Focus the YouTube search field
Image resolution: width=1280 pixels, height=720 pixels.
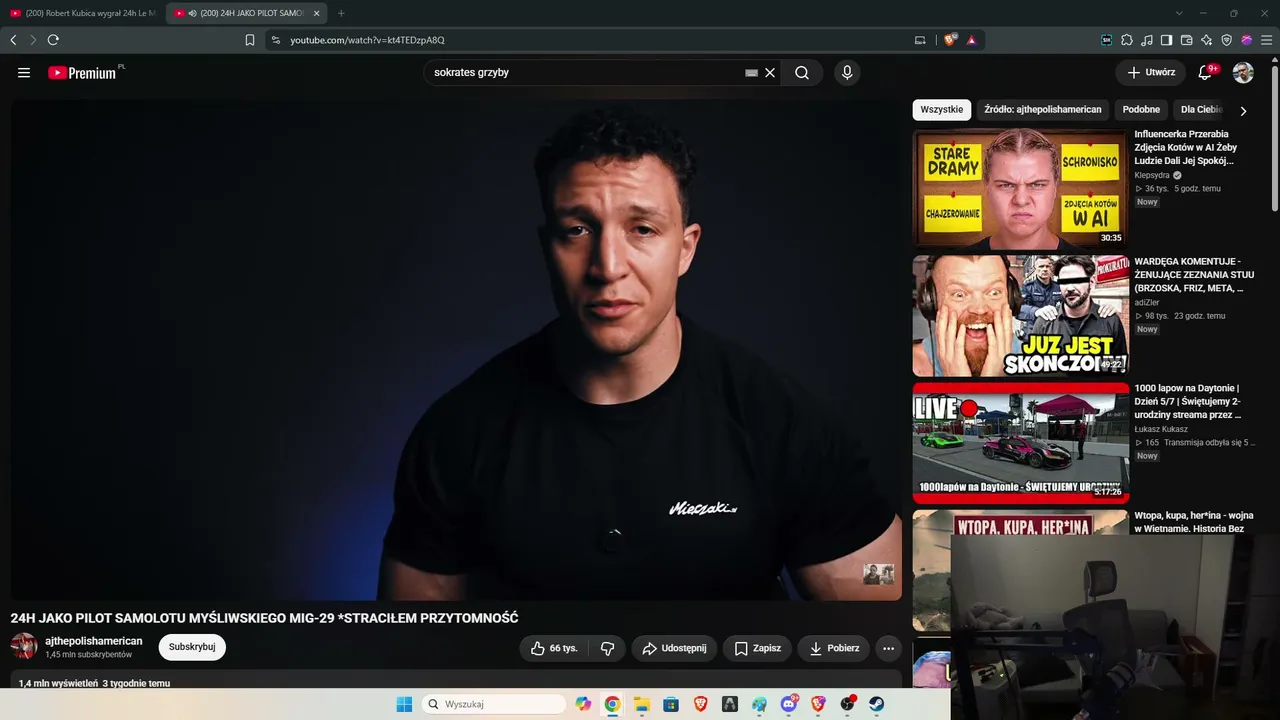point(585,73)
